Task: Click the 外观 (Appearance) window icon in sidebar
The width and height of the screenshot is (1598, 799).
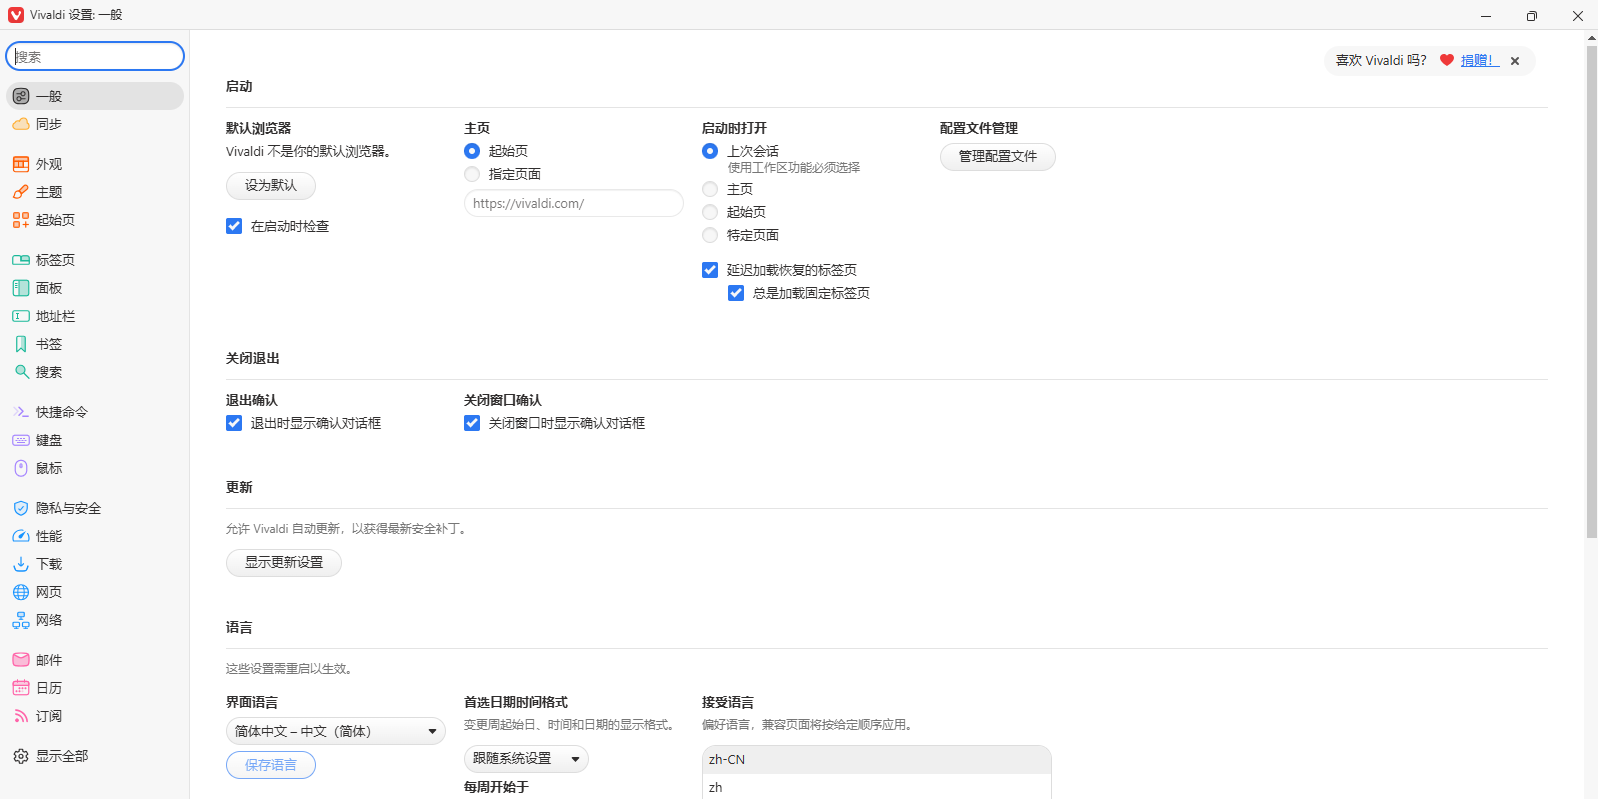Action: click(x=20, y=164)
